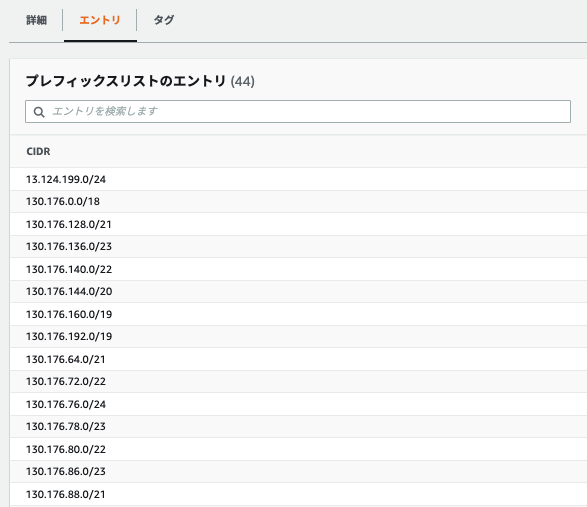This screenshot has height=507, width=587.
Task: Select entry 130.176.160.0/19
Action: 69,314
